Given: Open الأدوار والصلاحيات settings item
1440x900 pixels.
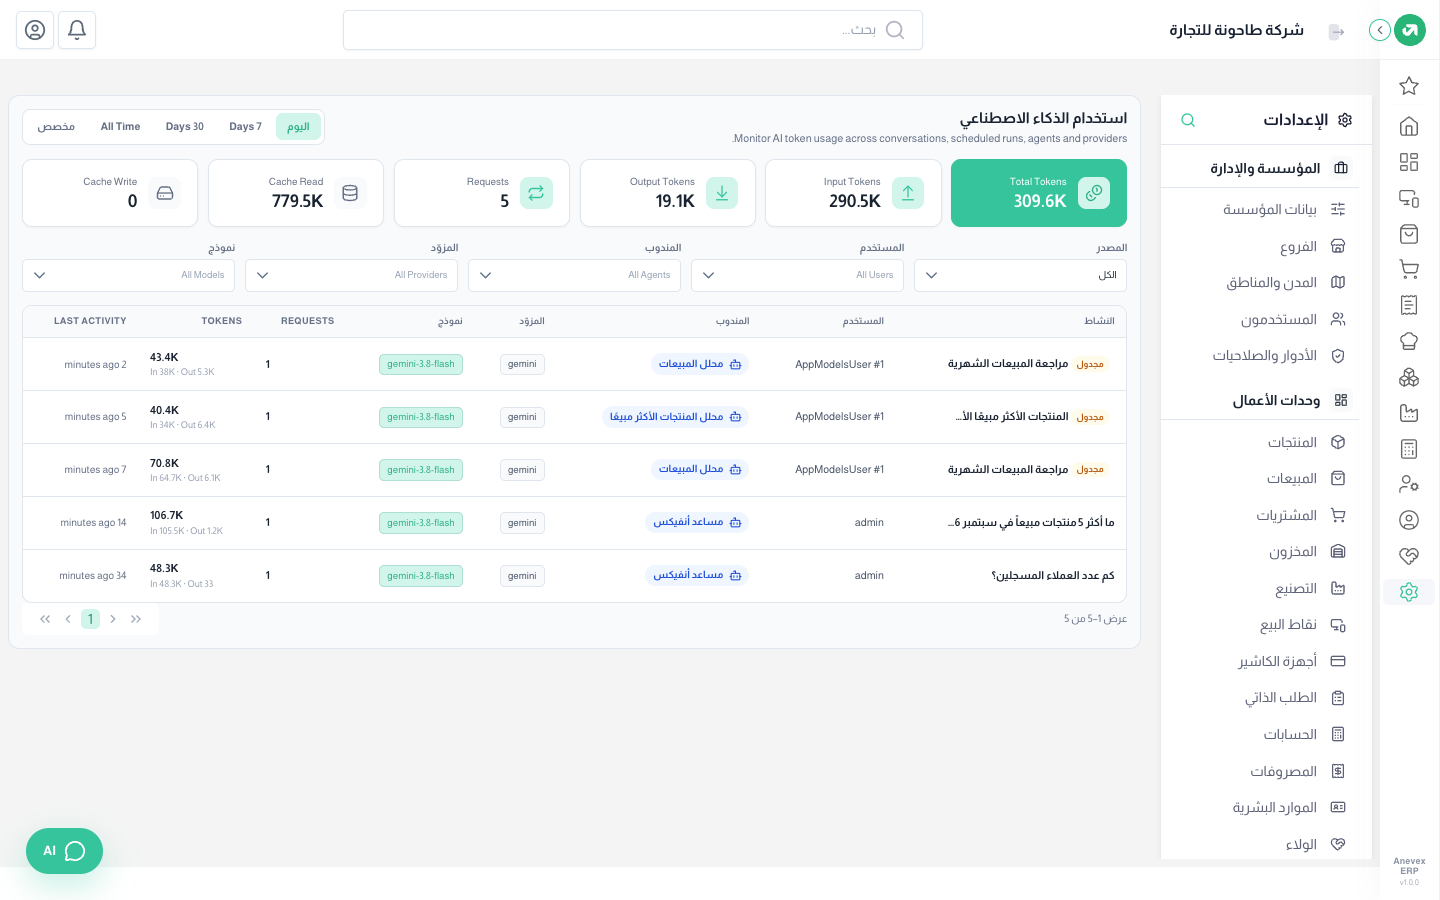Looking at the screenshot, I should tap(1264, 355).
